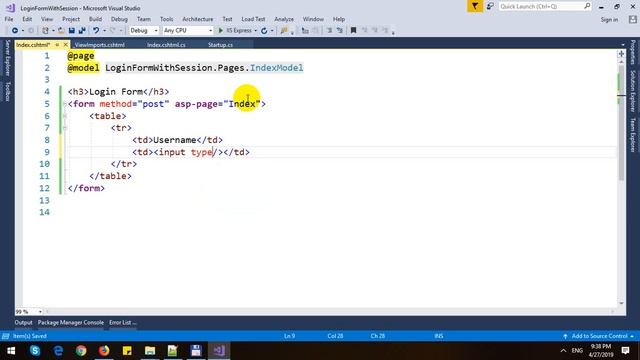Image resolution: width=640 pixels, height=360 pixels.
Task: Click the account avatar icon beside Sign in
Action: point(633,20)
